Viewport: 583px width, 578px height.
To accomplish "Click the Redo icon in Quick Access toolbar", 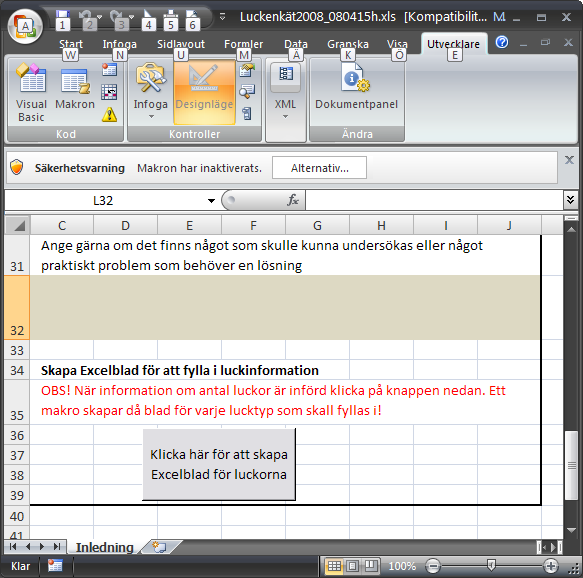I will click(117, 16).
